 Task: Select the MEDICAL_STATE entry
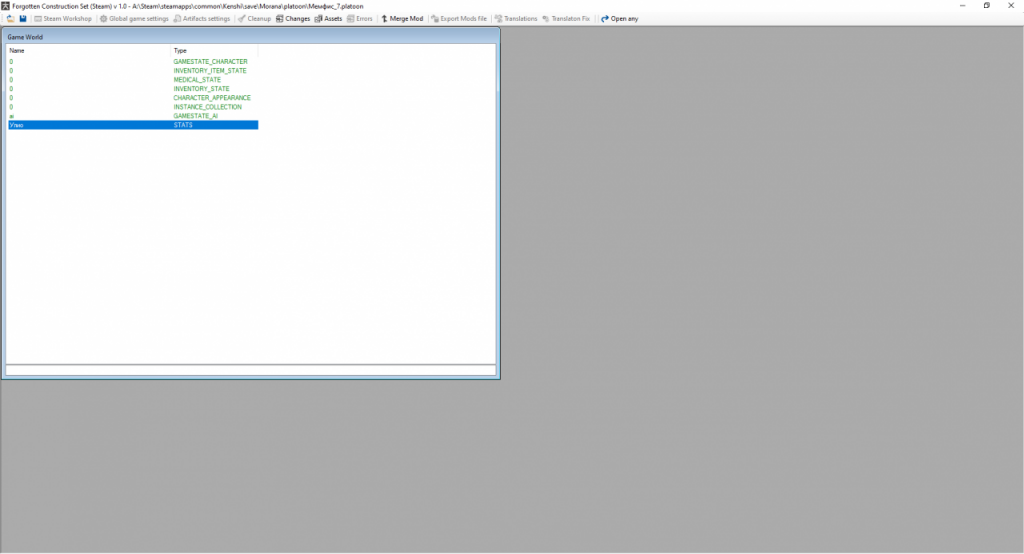coord(197,80)
